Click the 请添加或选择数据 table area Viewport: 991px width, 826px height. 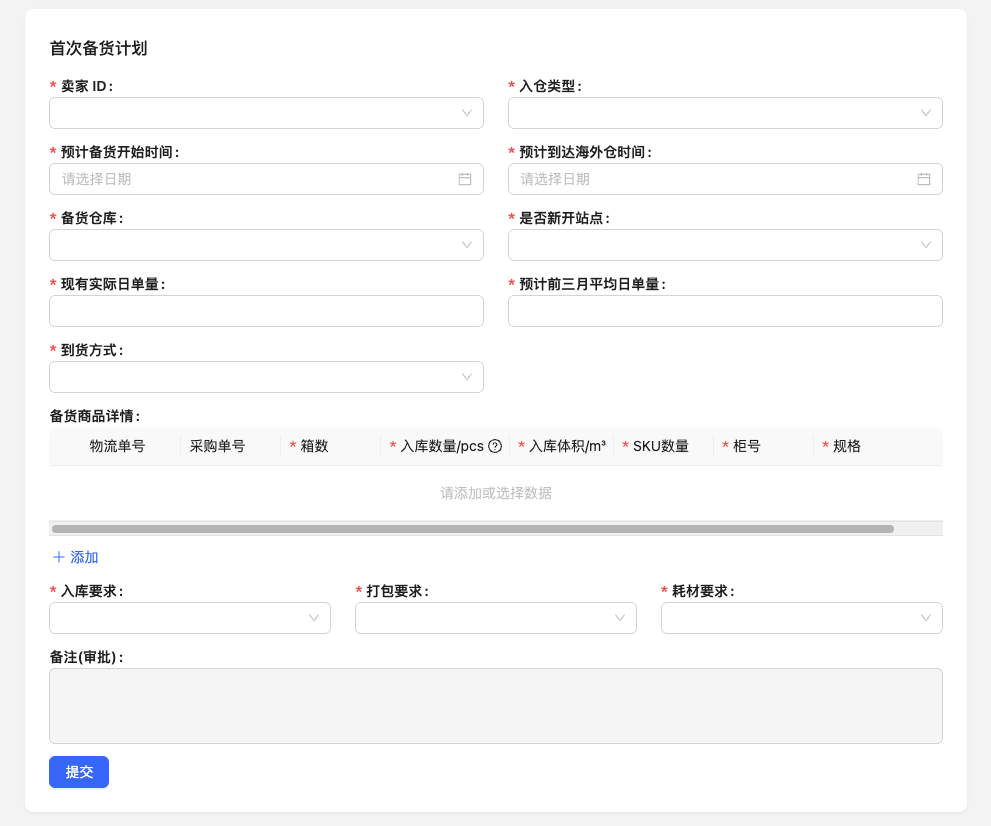coord(496,493)
